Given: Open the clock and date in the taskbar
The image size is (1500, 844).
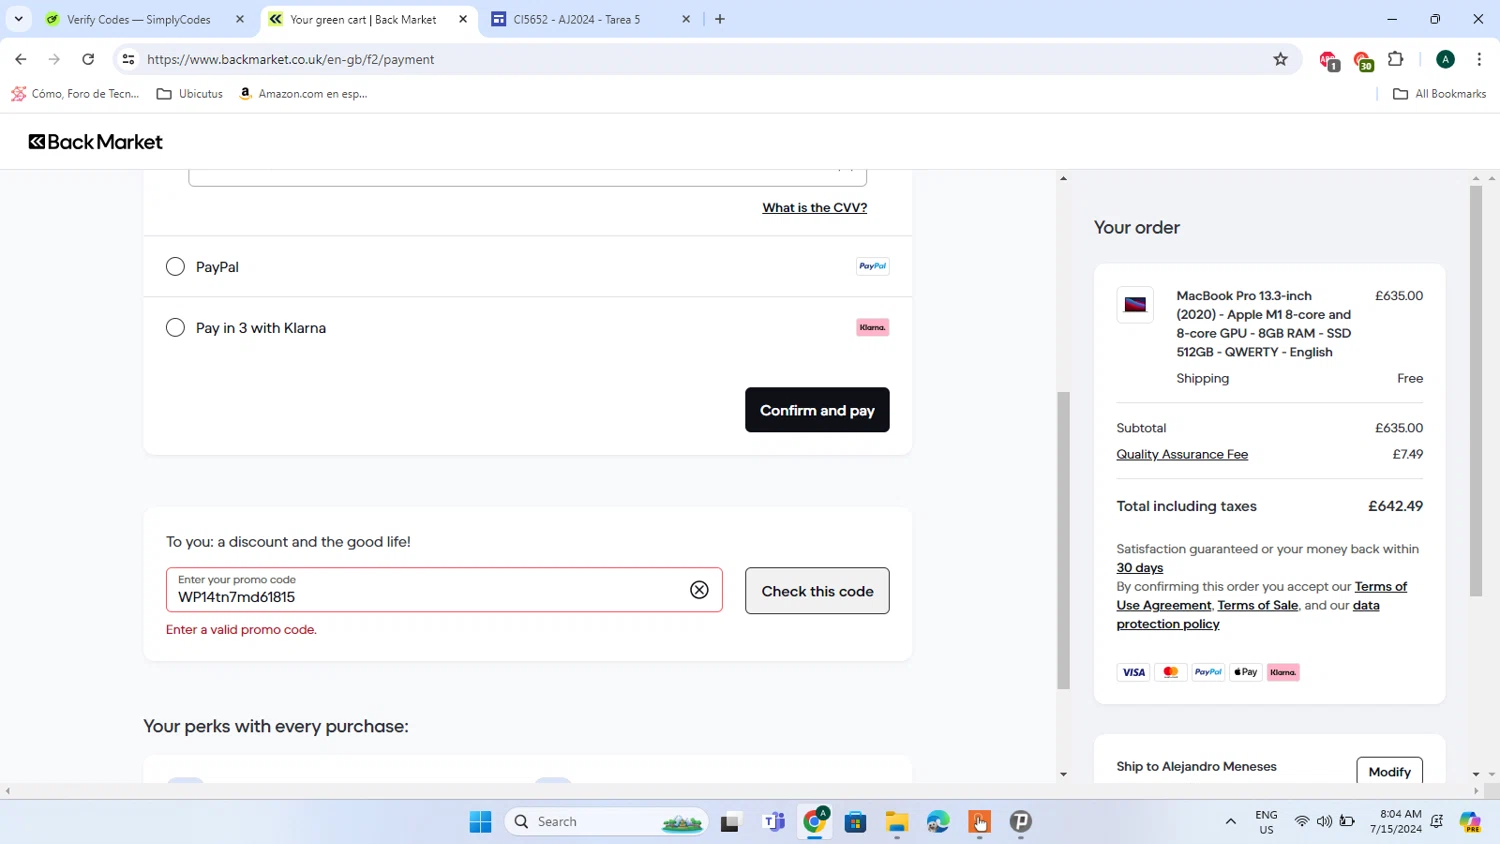Looking at the screenshot, I should click(1396, 822).
